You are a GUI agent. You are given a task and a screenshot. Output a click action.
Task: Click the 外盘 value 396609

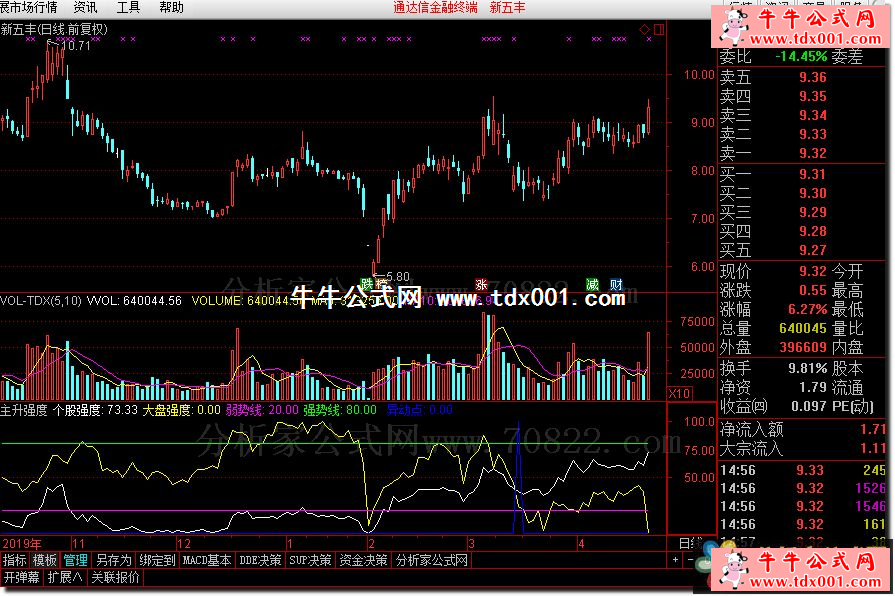tap(803, 347)
